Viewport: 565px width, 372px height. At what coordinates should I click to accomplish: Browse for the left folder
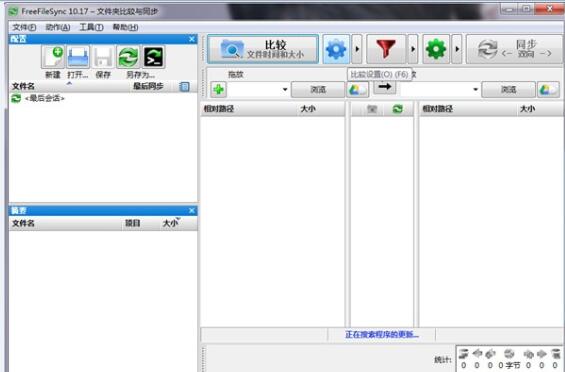(318, 89)
